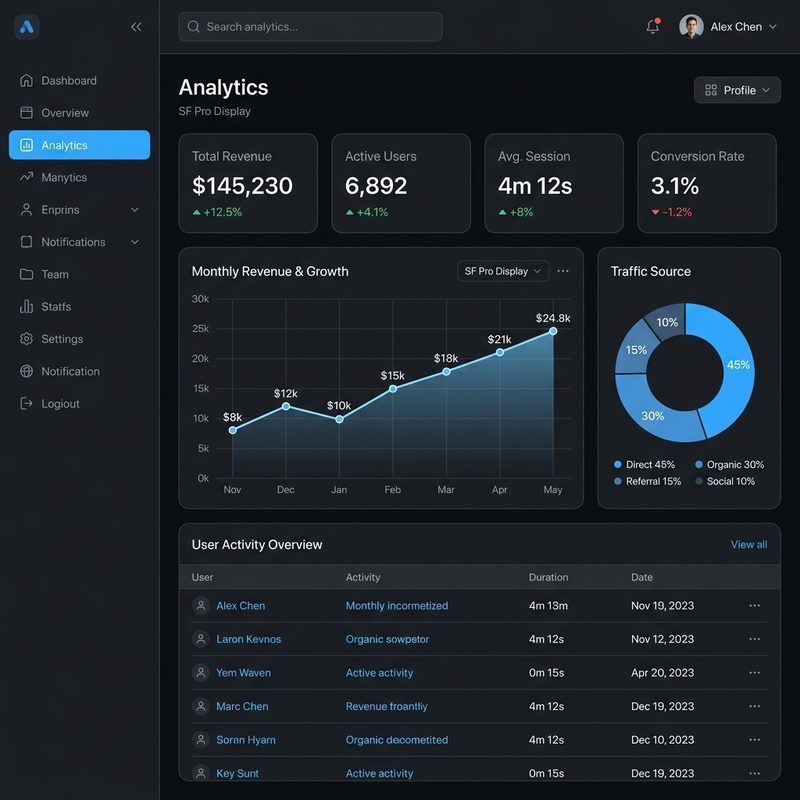Open the notifications bell icon

tap(653, 26)
